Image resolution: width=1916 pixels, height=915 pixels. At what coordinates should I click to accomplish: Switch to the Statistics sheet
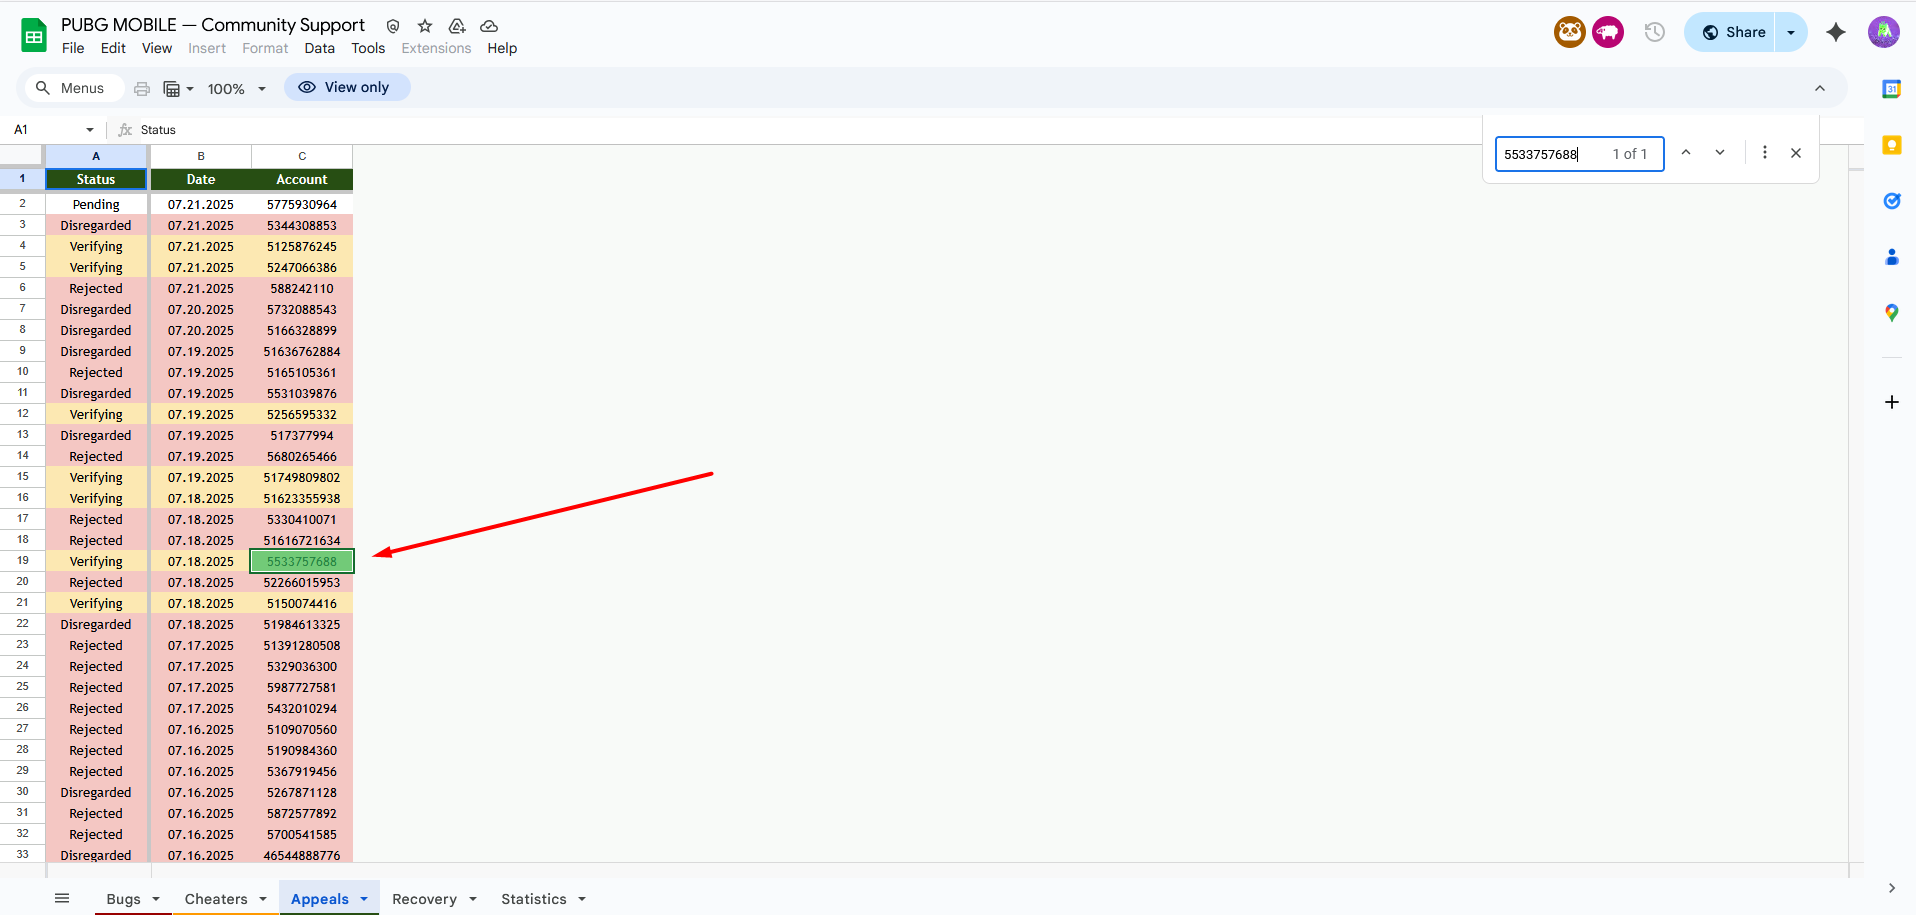534,899
